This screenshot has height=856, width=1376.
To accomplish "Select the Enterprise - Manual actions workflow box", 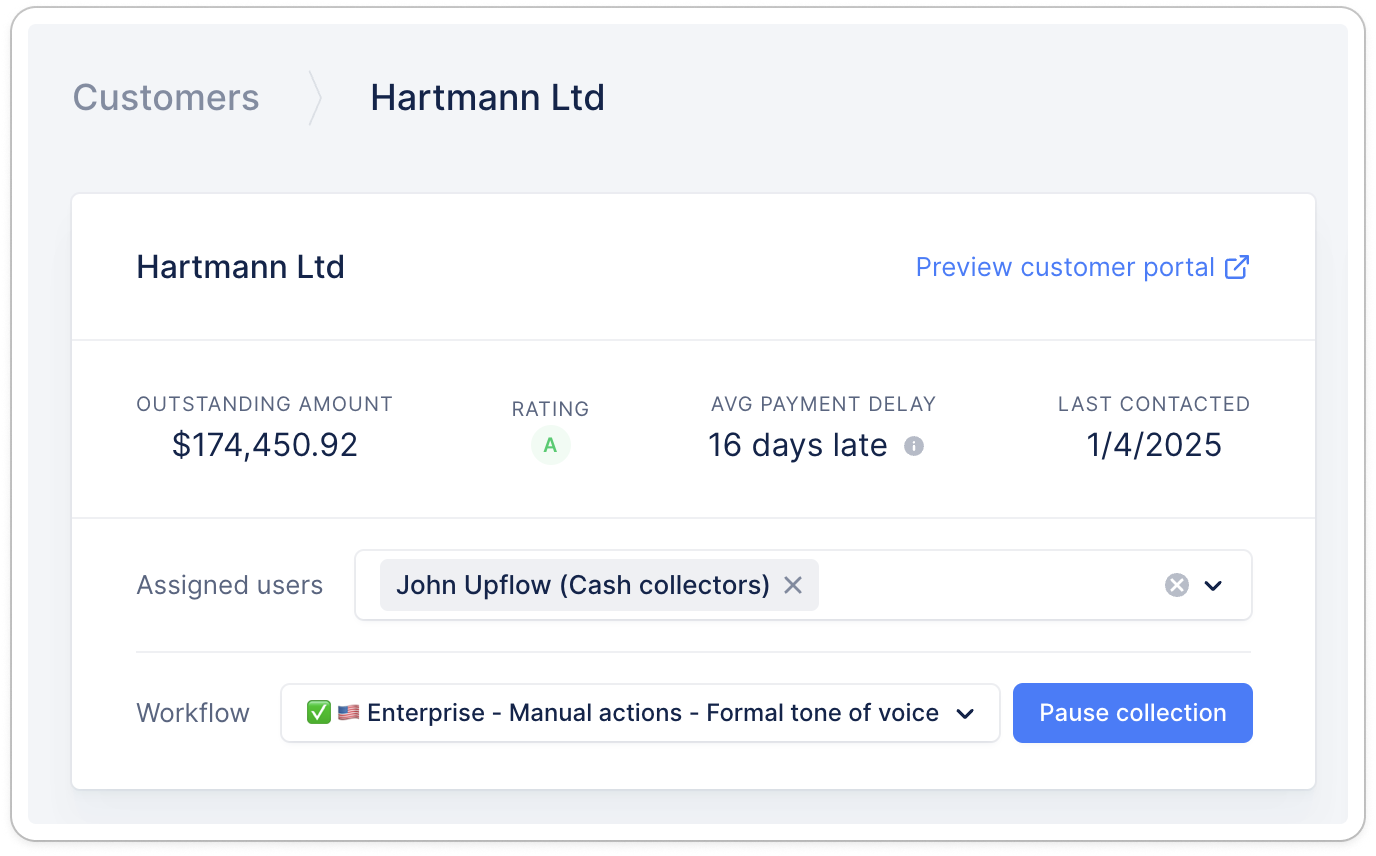I will (640, 713).
